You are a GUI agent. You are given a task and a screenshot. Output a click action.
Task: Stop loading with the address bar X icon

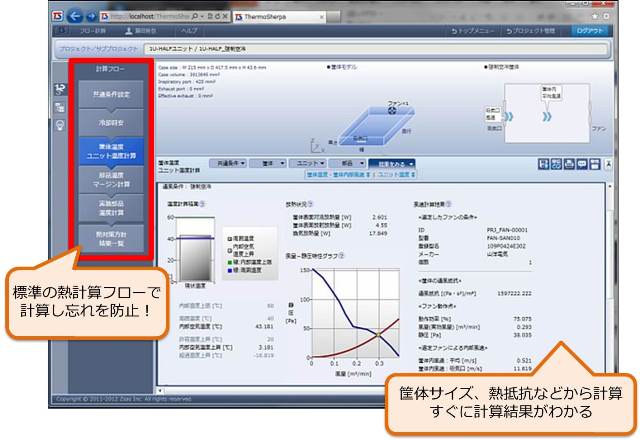[225, 16]
